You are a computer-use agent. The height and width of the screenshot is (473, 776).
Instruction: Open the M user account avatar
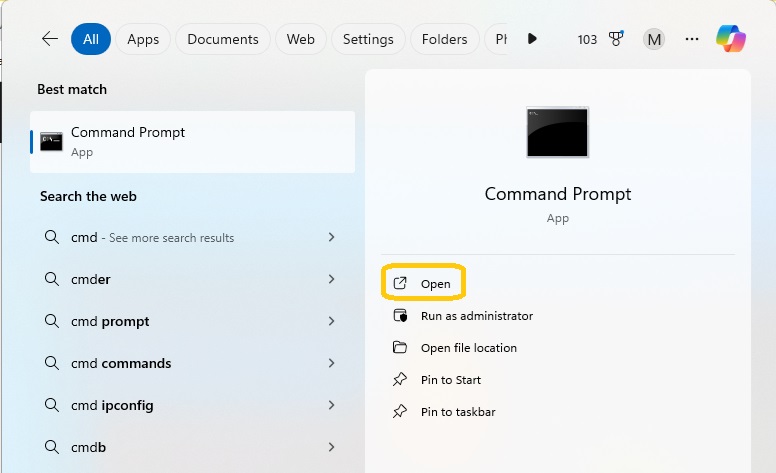point(654,39)
